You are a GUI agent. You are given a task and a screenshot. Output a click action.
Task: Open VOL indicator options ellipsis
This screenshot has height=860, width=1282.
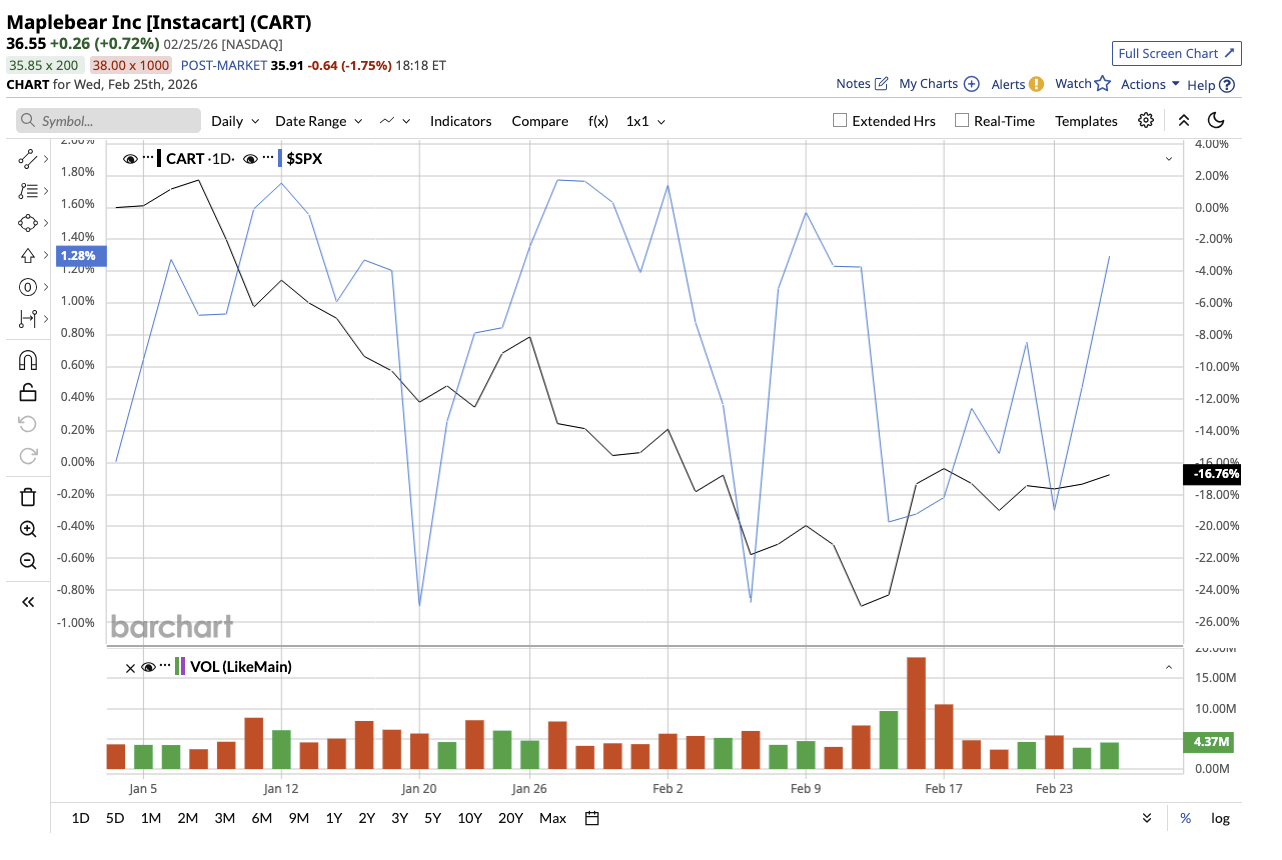pos(164,666)
